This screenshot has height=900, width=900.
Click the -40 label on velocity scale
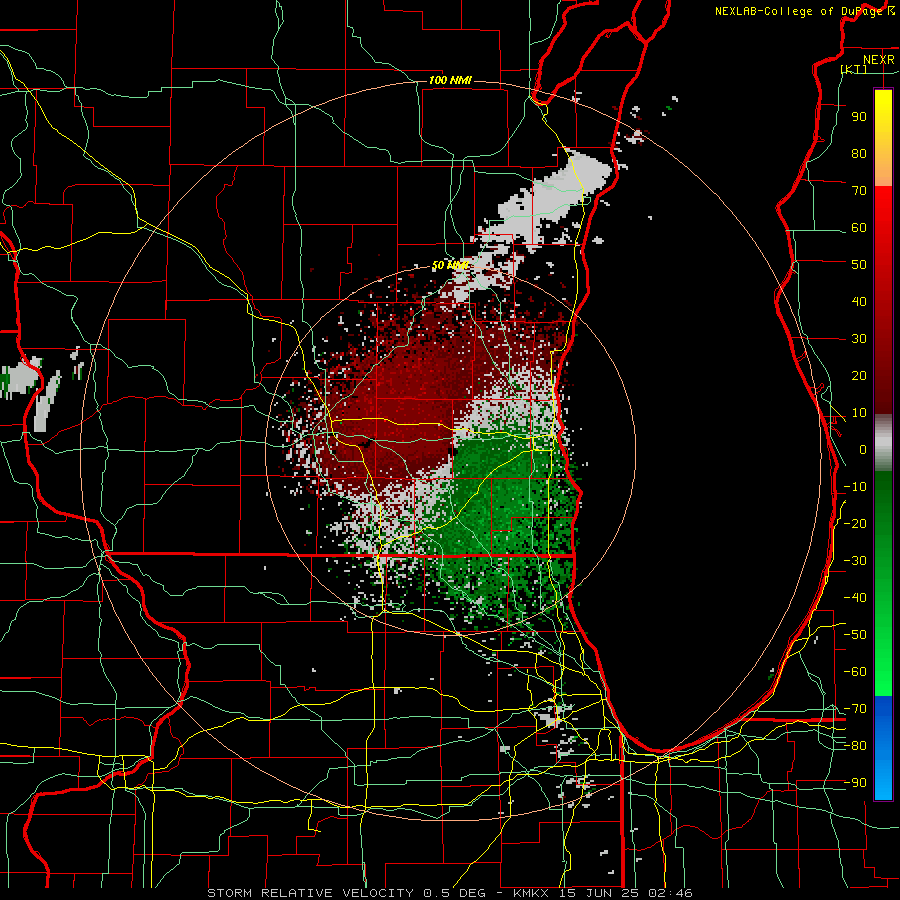(855, 598)
